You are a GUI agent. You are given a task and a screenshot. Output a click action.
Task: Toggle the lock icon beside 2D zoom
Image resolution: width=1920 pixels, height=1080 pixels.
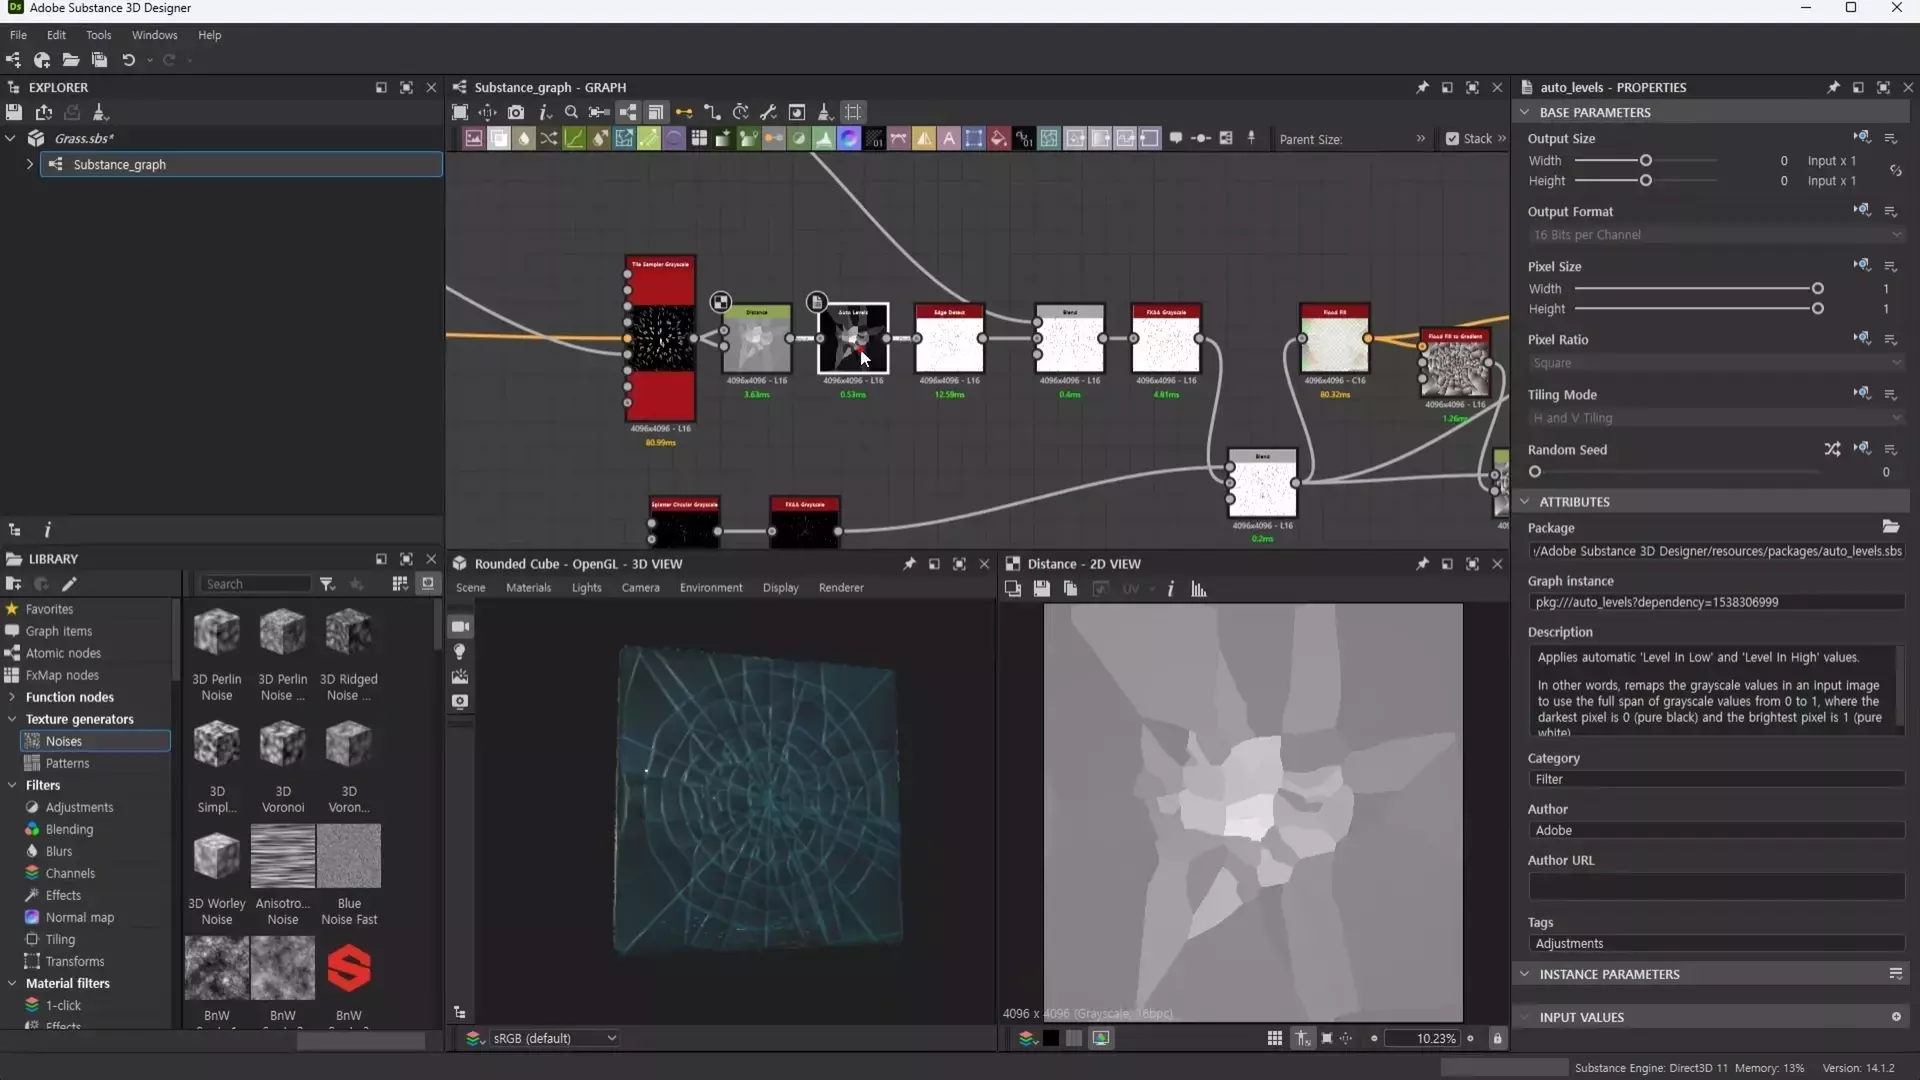[x=1497, y=1039]
